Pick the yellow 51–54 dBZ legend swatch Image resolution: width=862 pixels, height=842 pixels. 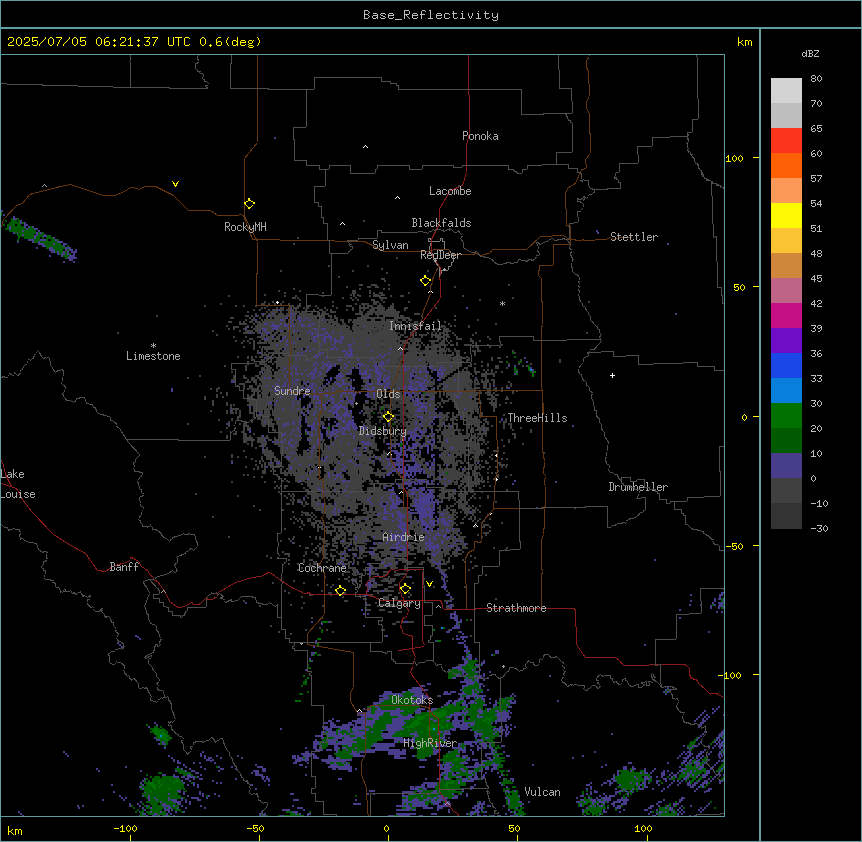(x=786, y=215)
